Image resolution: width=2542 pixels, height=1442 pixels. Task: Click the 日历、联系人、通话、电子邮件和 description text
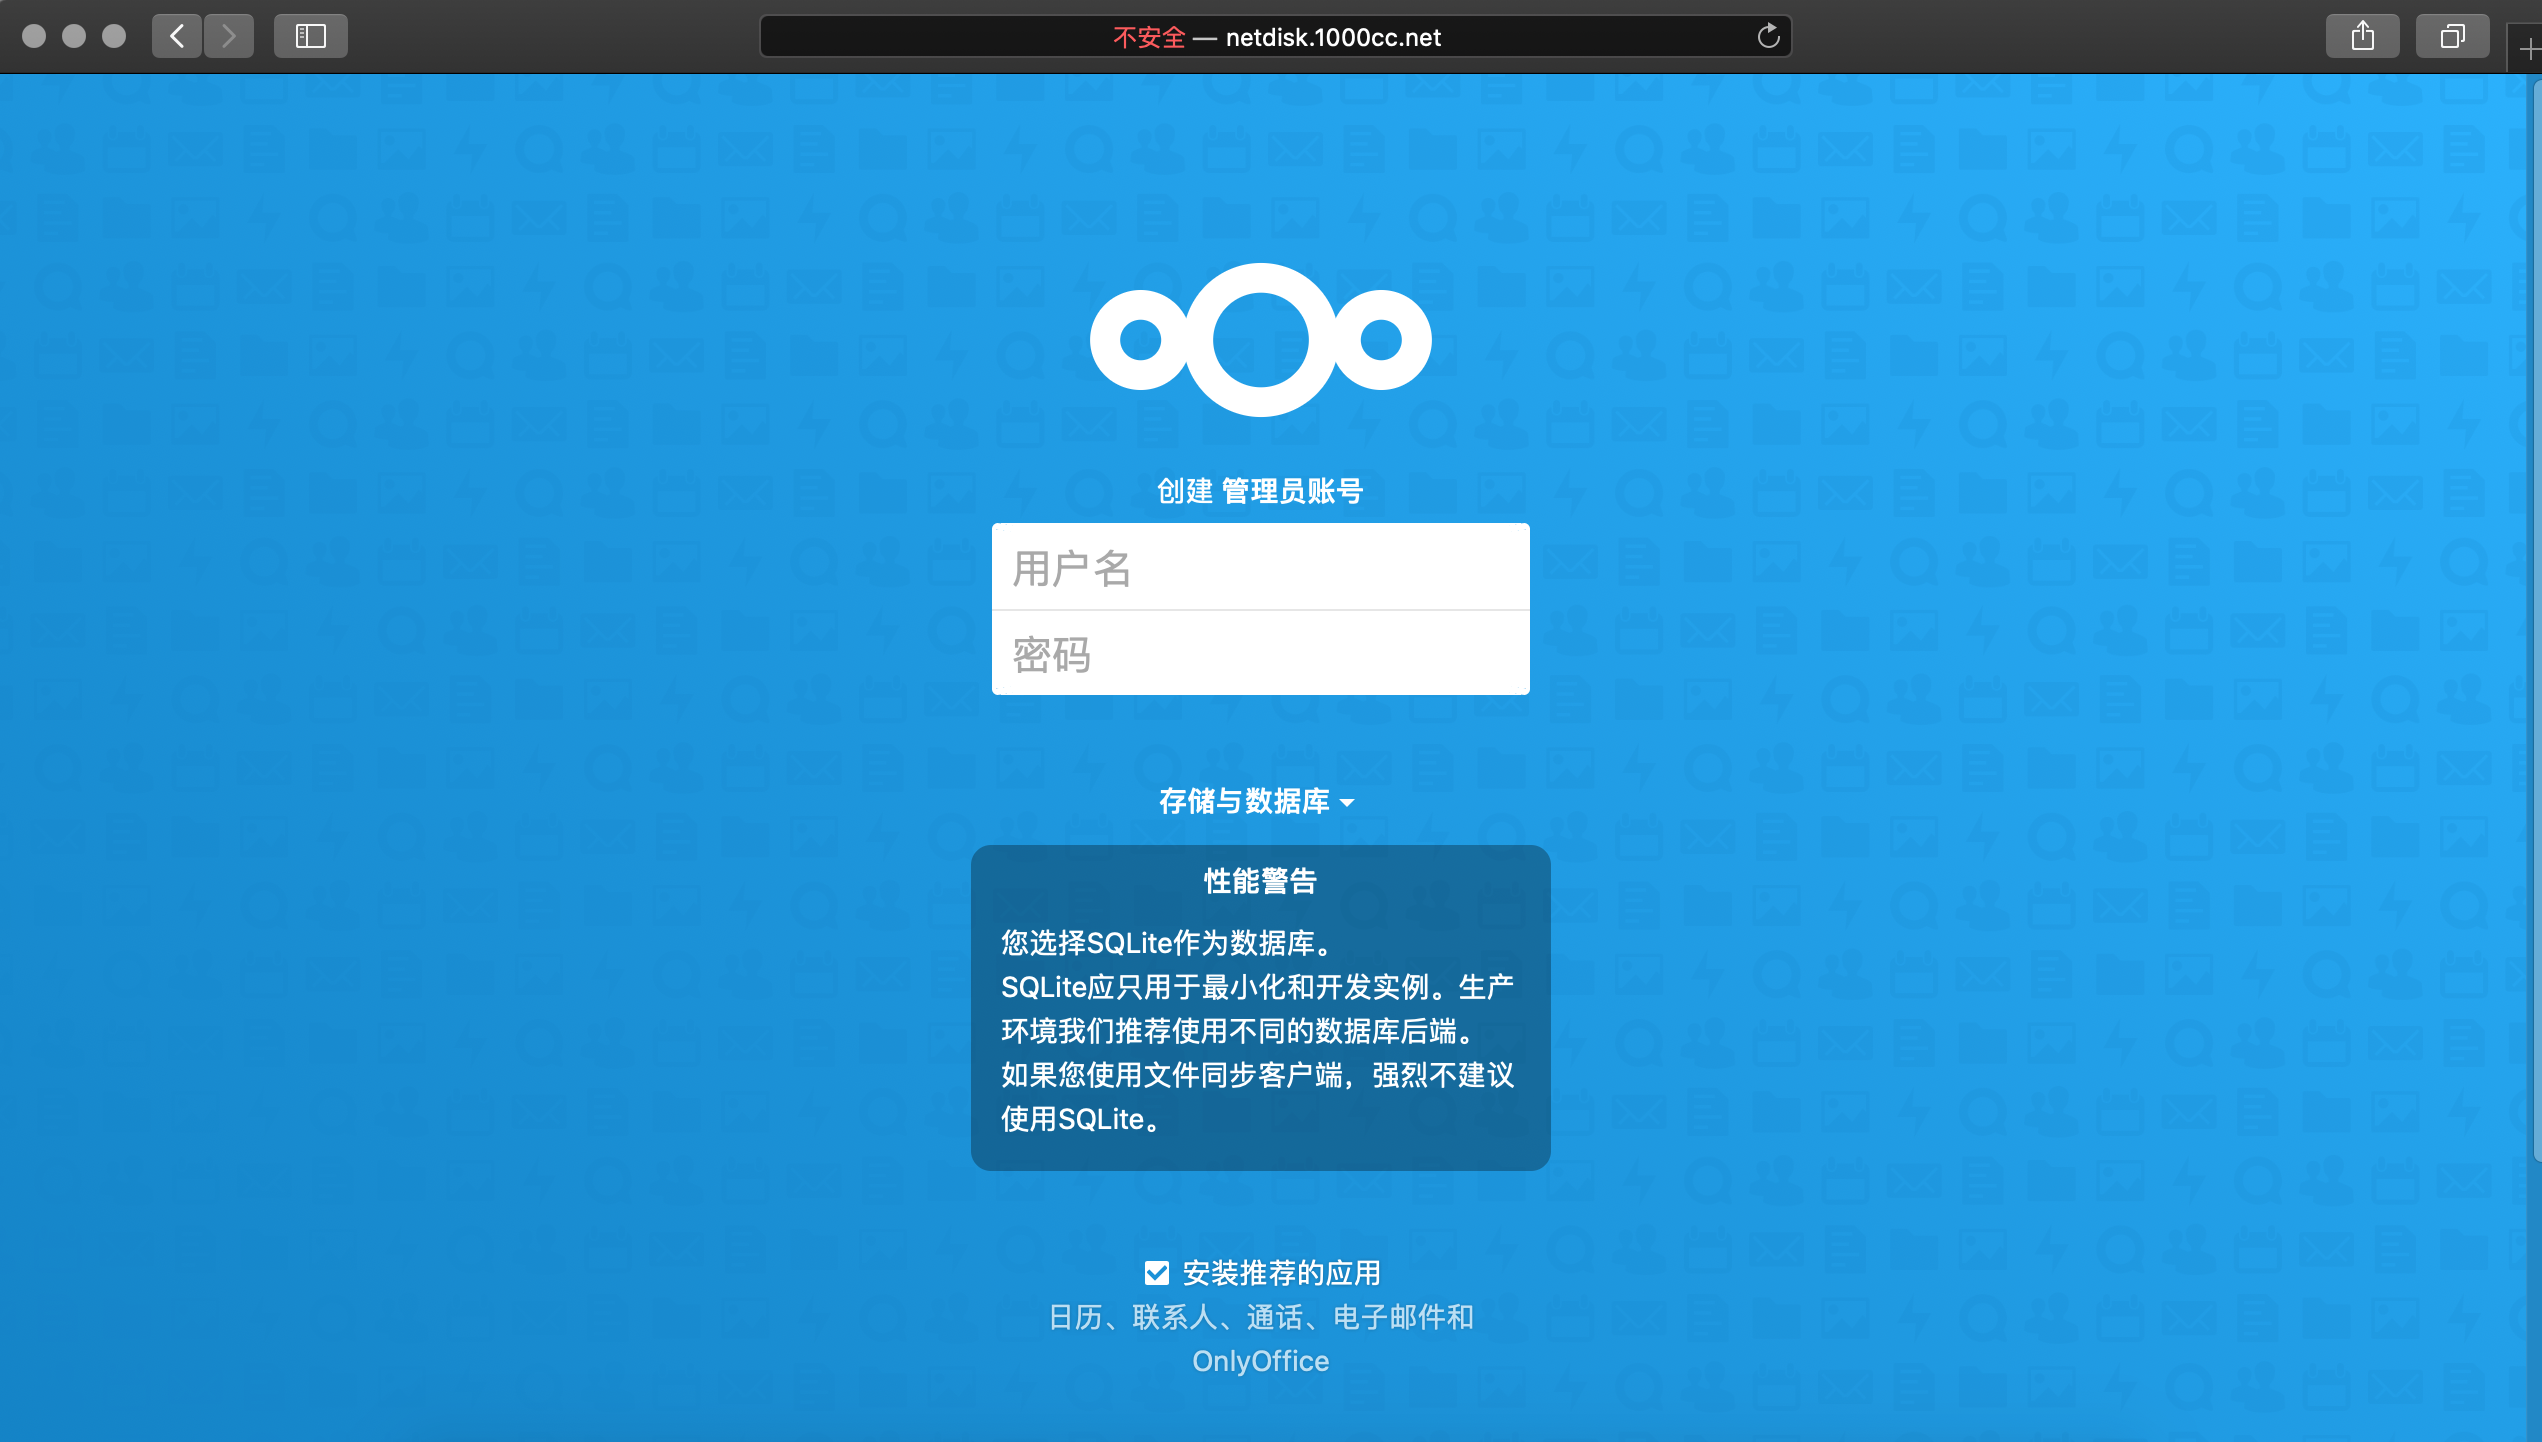point(1260,1317)
